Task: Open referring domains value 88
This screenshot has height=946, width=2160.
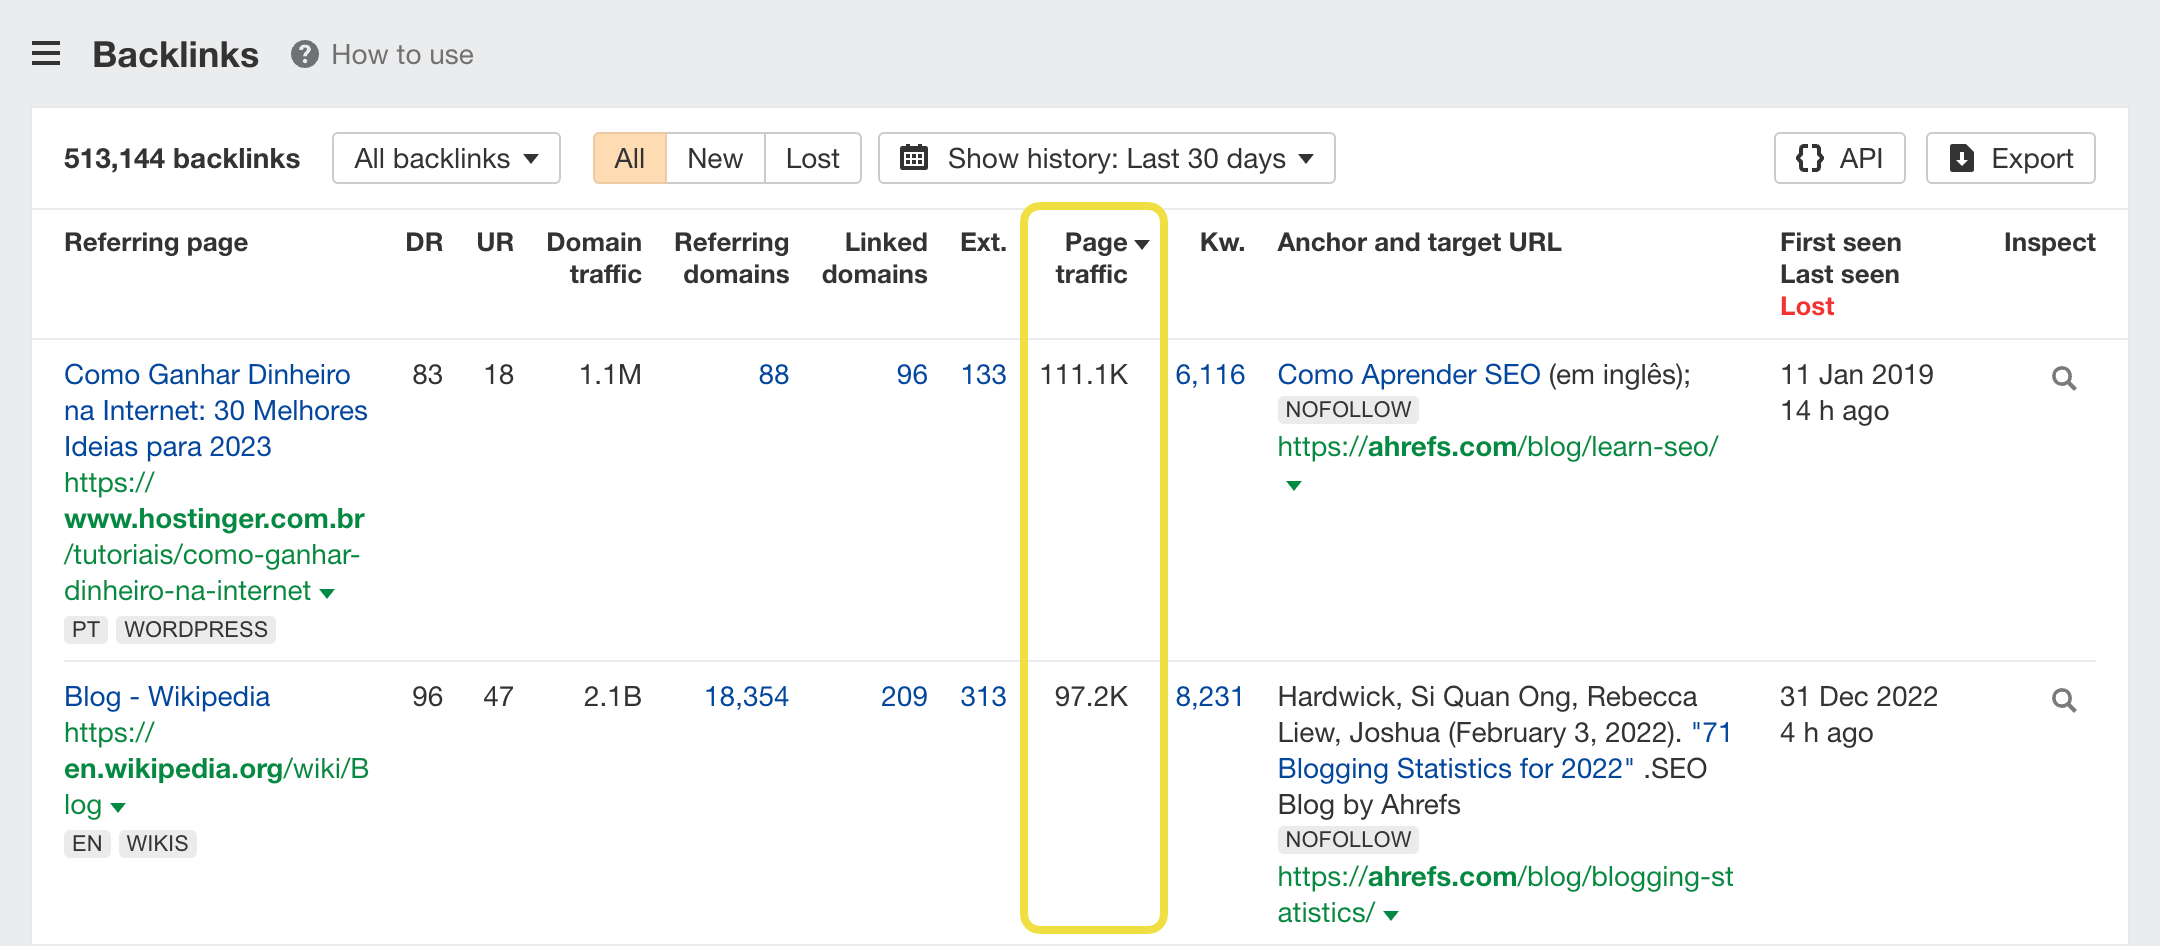Action: [x=774, y=374]
